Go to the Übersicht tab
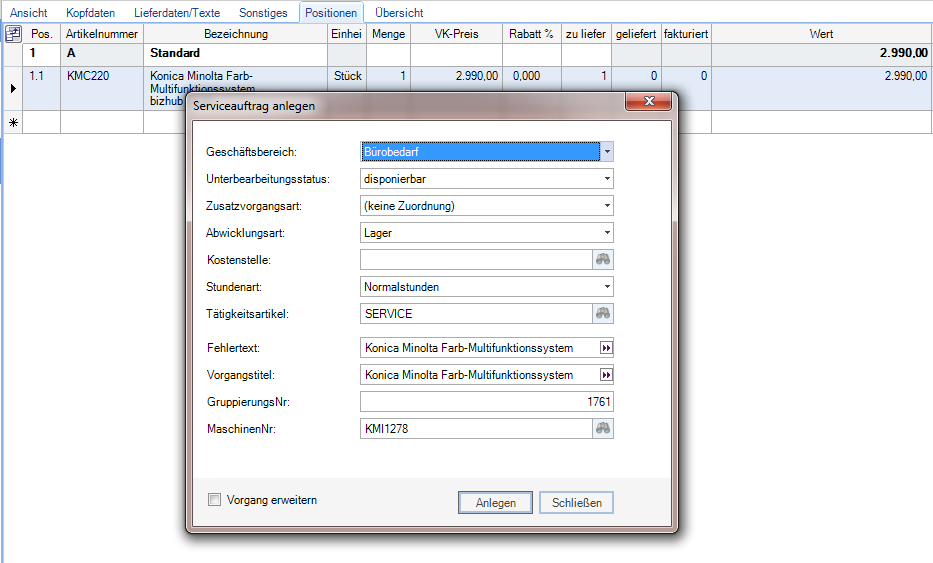This screenshot has height=563, width=933. tap(399, 13)
